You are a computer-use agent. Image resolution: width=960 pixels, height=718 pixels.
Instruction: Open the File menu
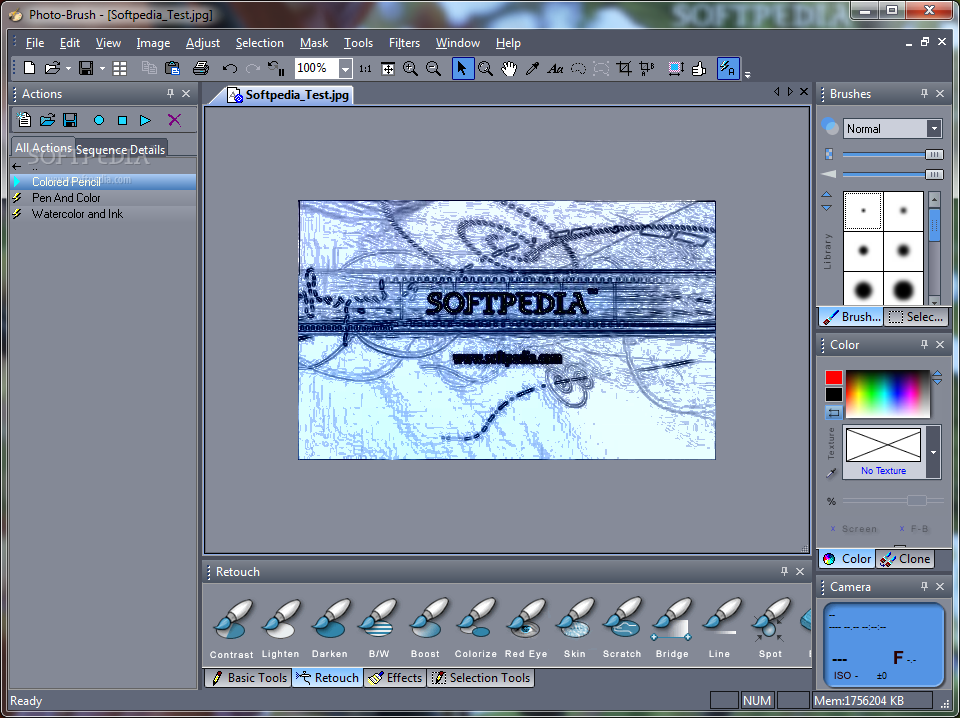[x=35, y=43]
